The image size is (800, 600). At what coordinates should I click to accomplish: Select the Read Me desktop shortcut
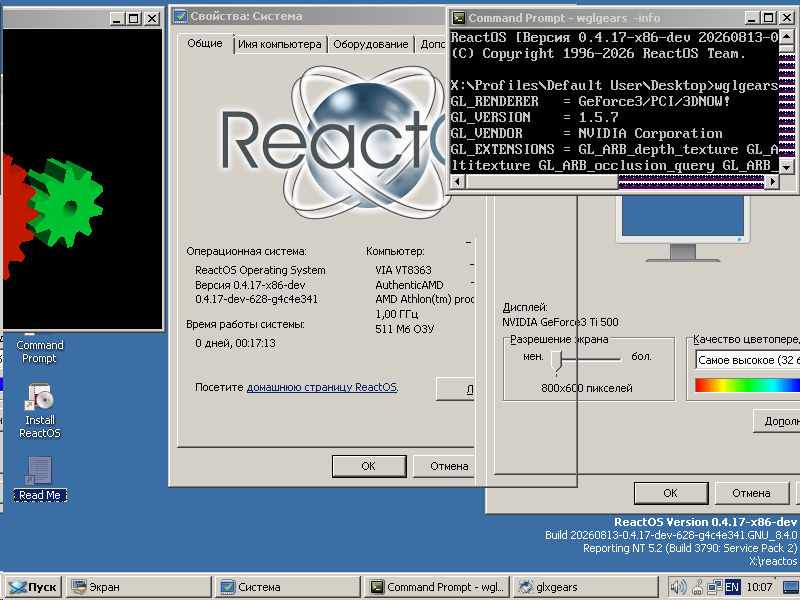point(39,479)
